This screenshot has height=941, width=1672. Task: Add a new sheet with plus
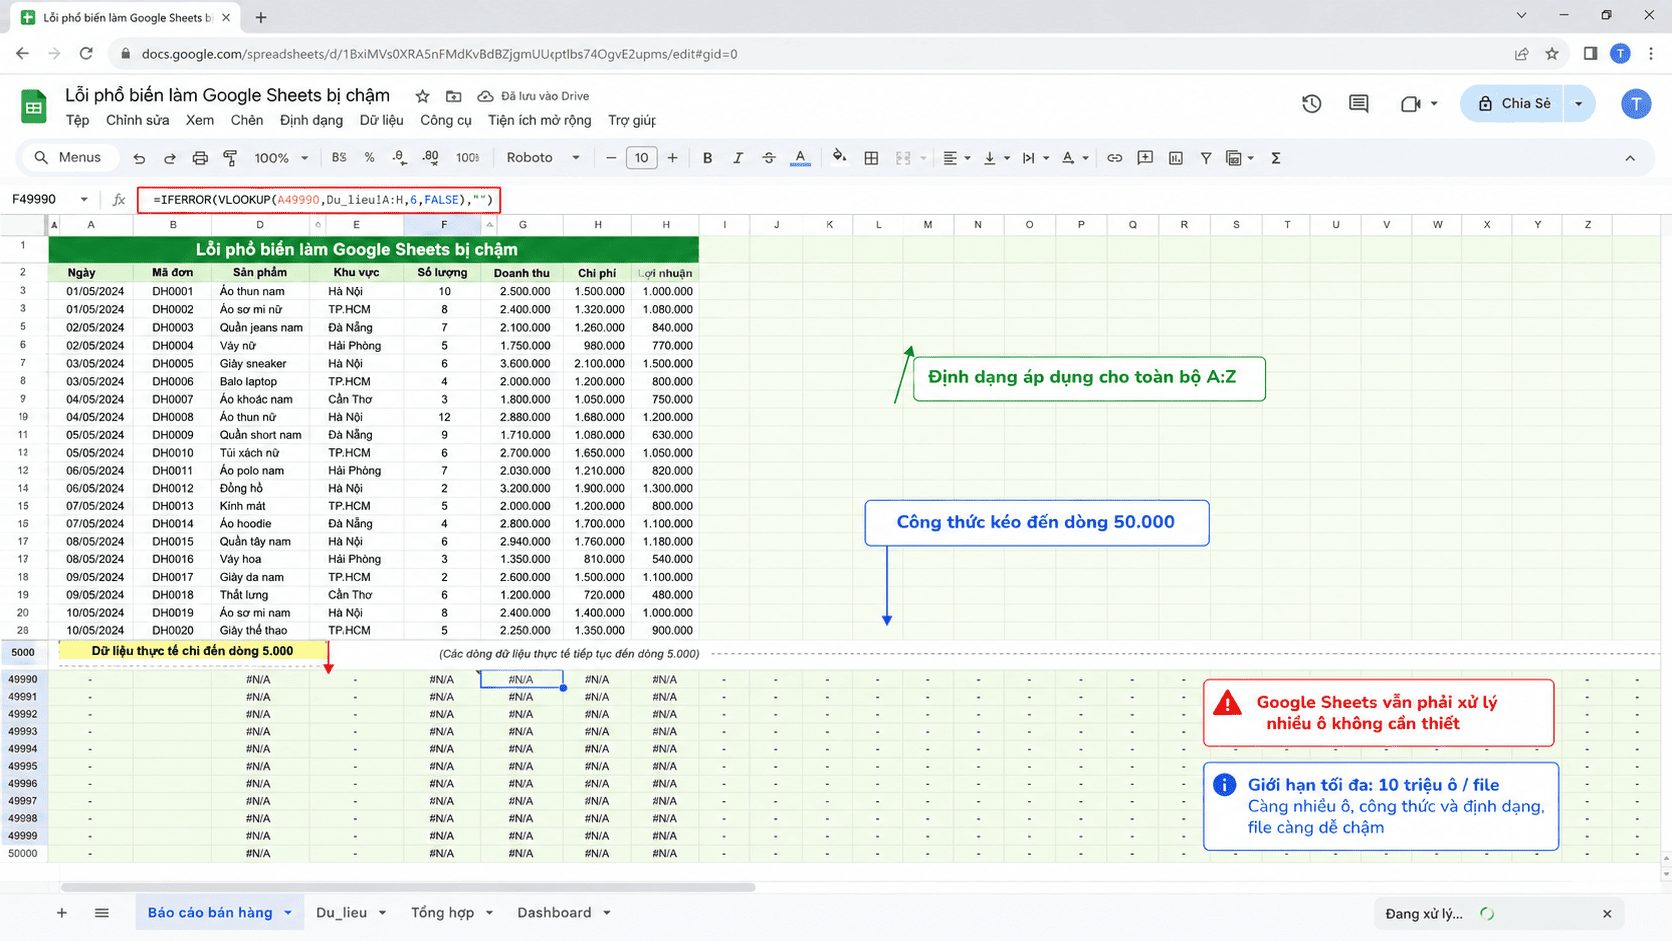62,913
